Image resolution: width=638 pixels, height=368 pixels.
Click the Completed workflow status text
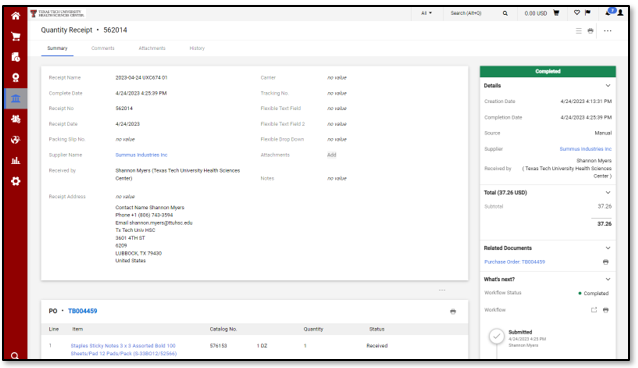(596, 294)
